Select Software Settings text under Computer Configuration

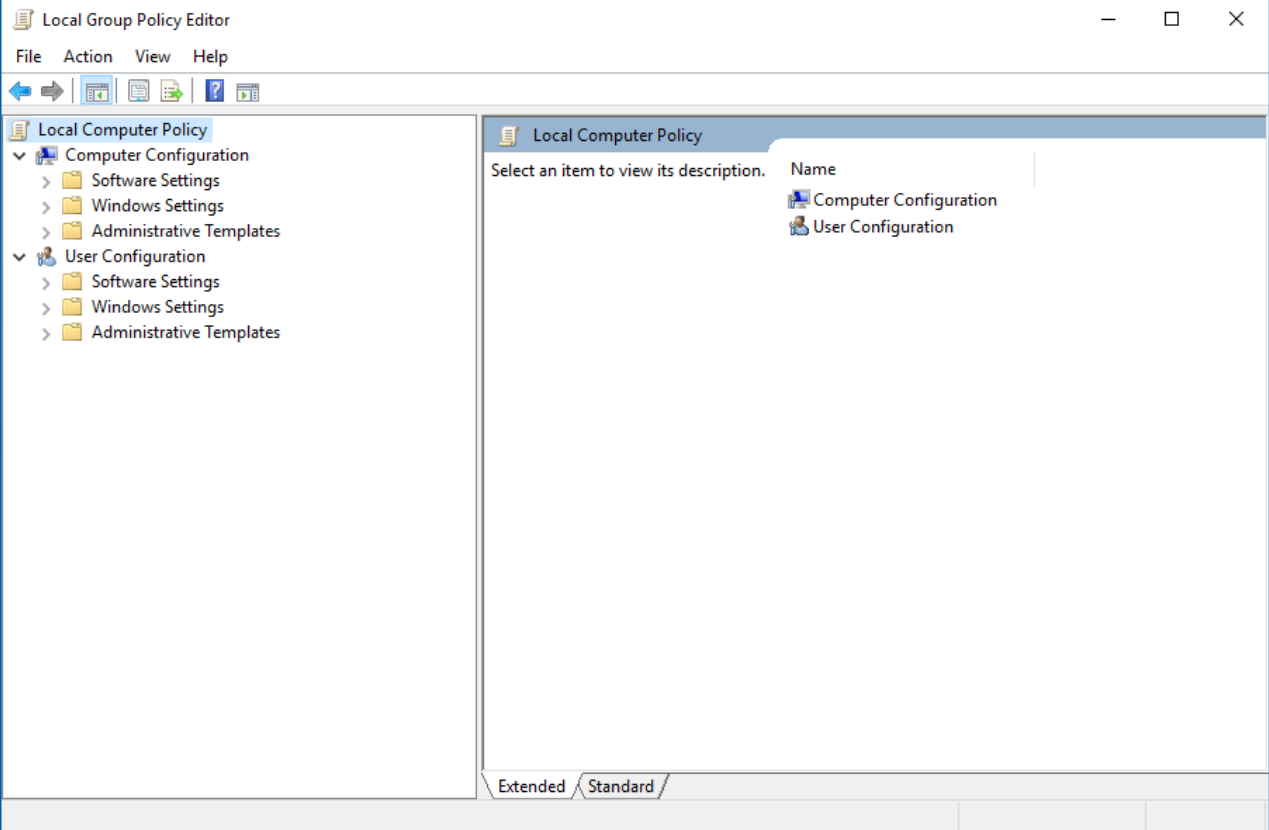click(x=156, y=180)
